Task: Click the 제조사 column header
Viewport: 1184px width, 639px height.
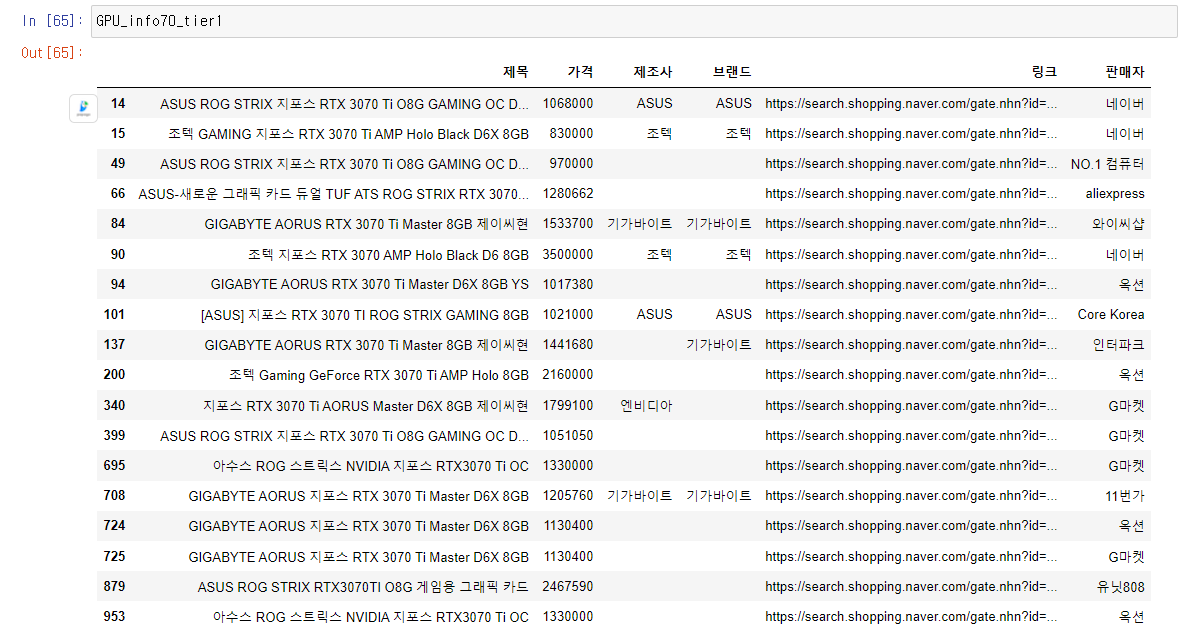Action: tap(652, 72)
